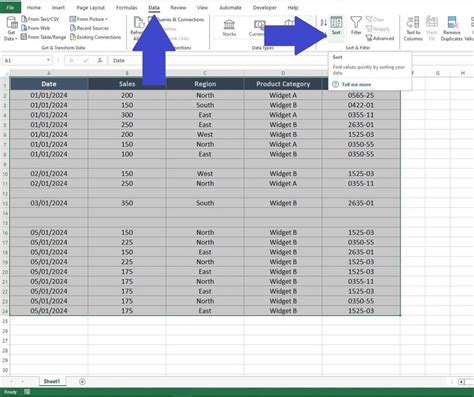Screen dimensions: 474x397
Task: Click the Sales cell with 100
Action: (127, 154)
